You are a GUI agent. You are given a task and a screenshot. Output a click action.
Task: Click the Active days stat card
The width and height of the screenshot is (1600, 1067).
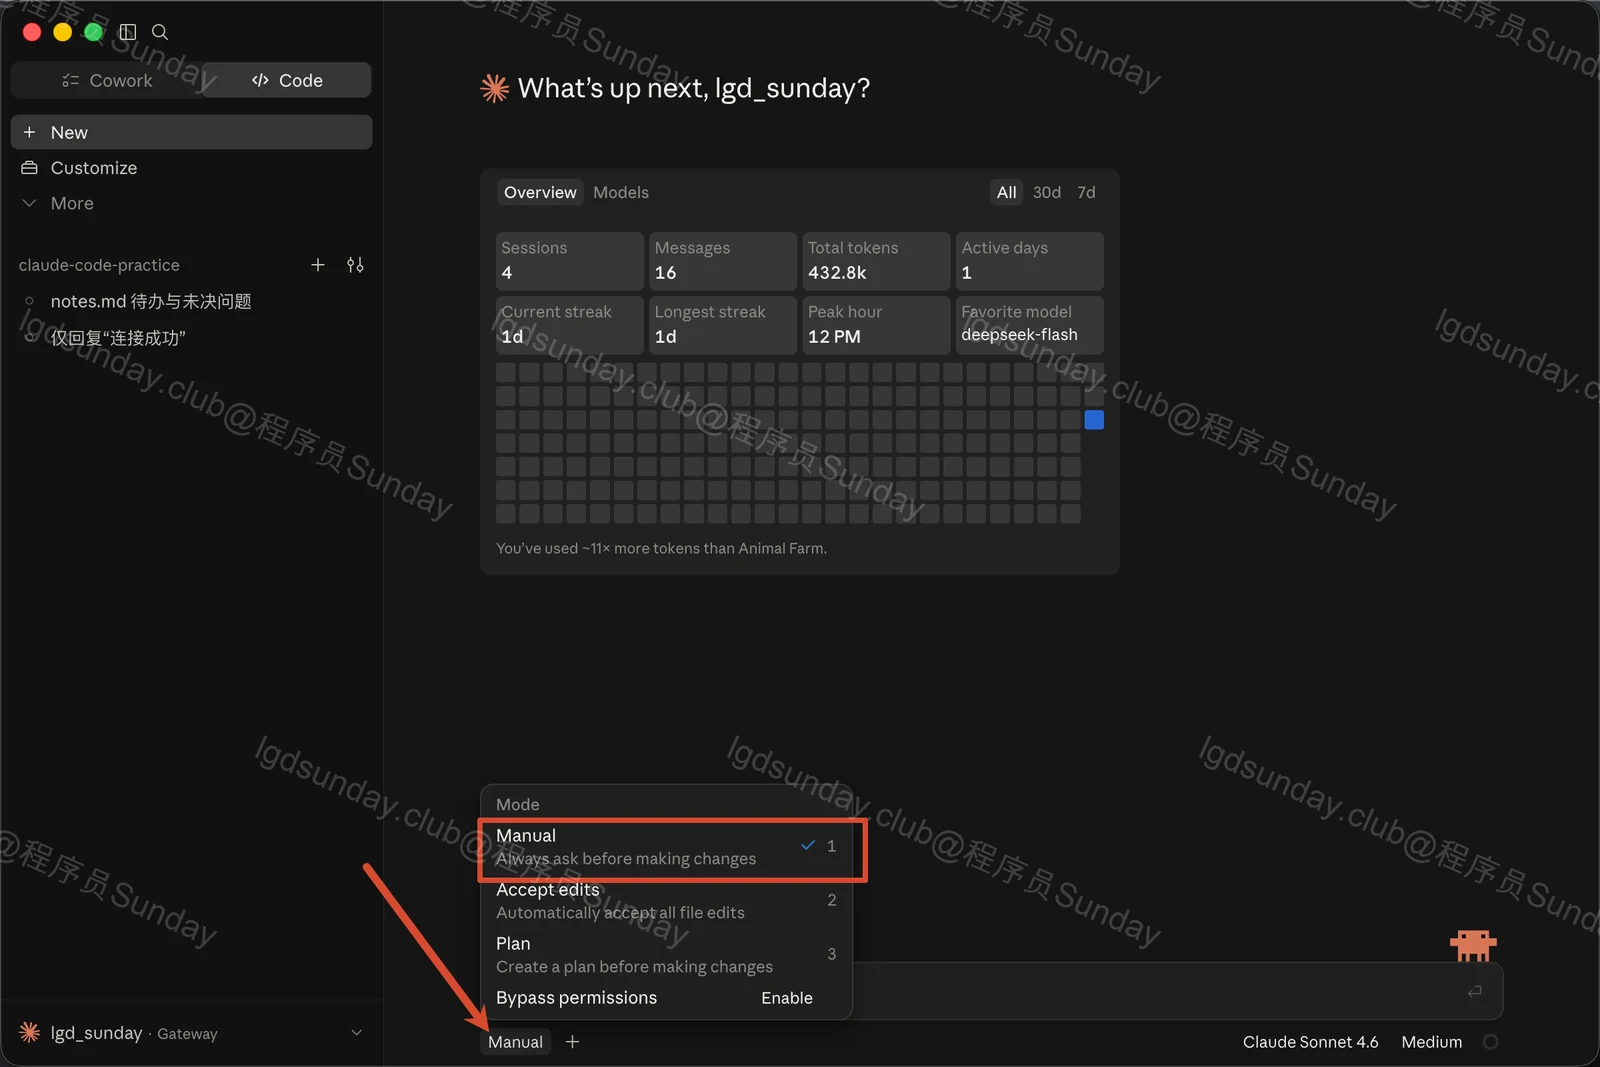[x=1030, y=261]
